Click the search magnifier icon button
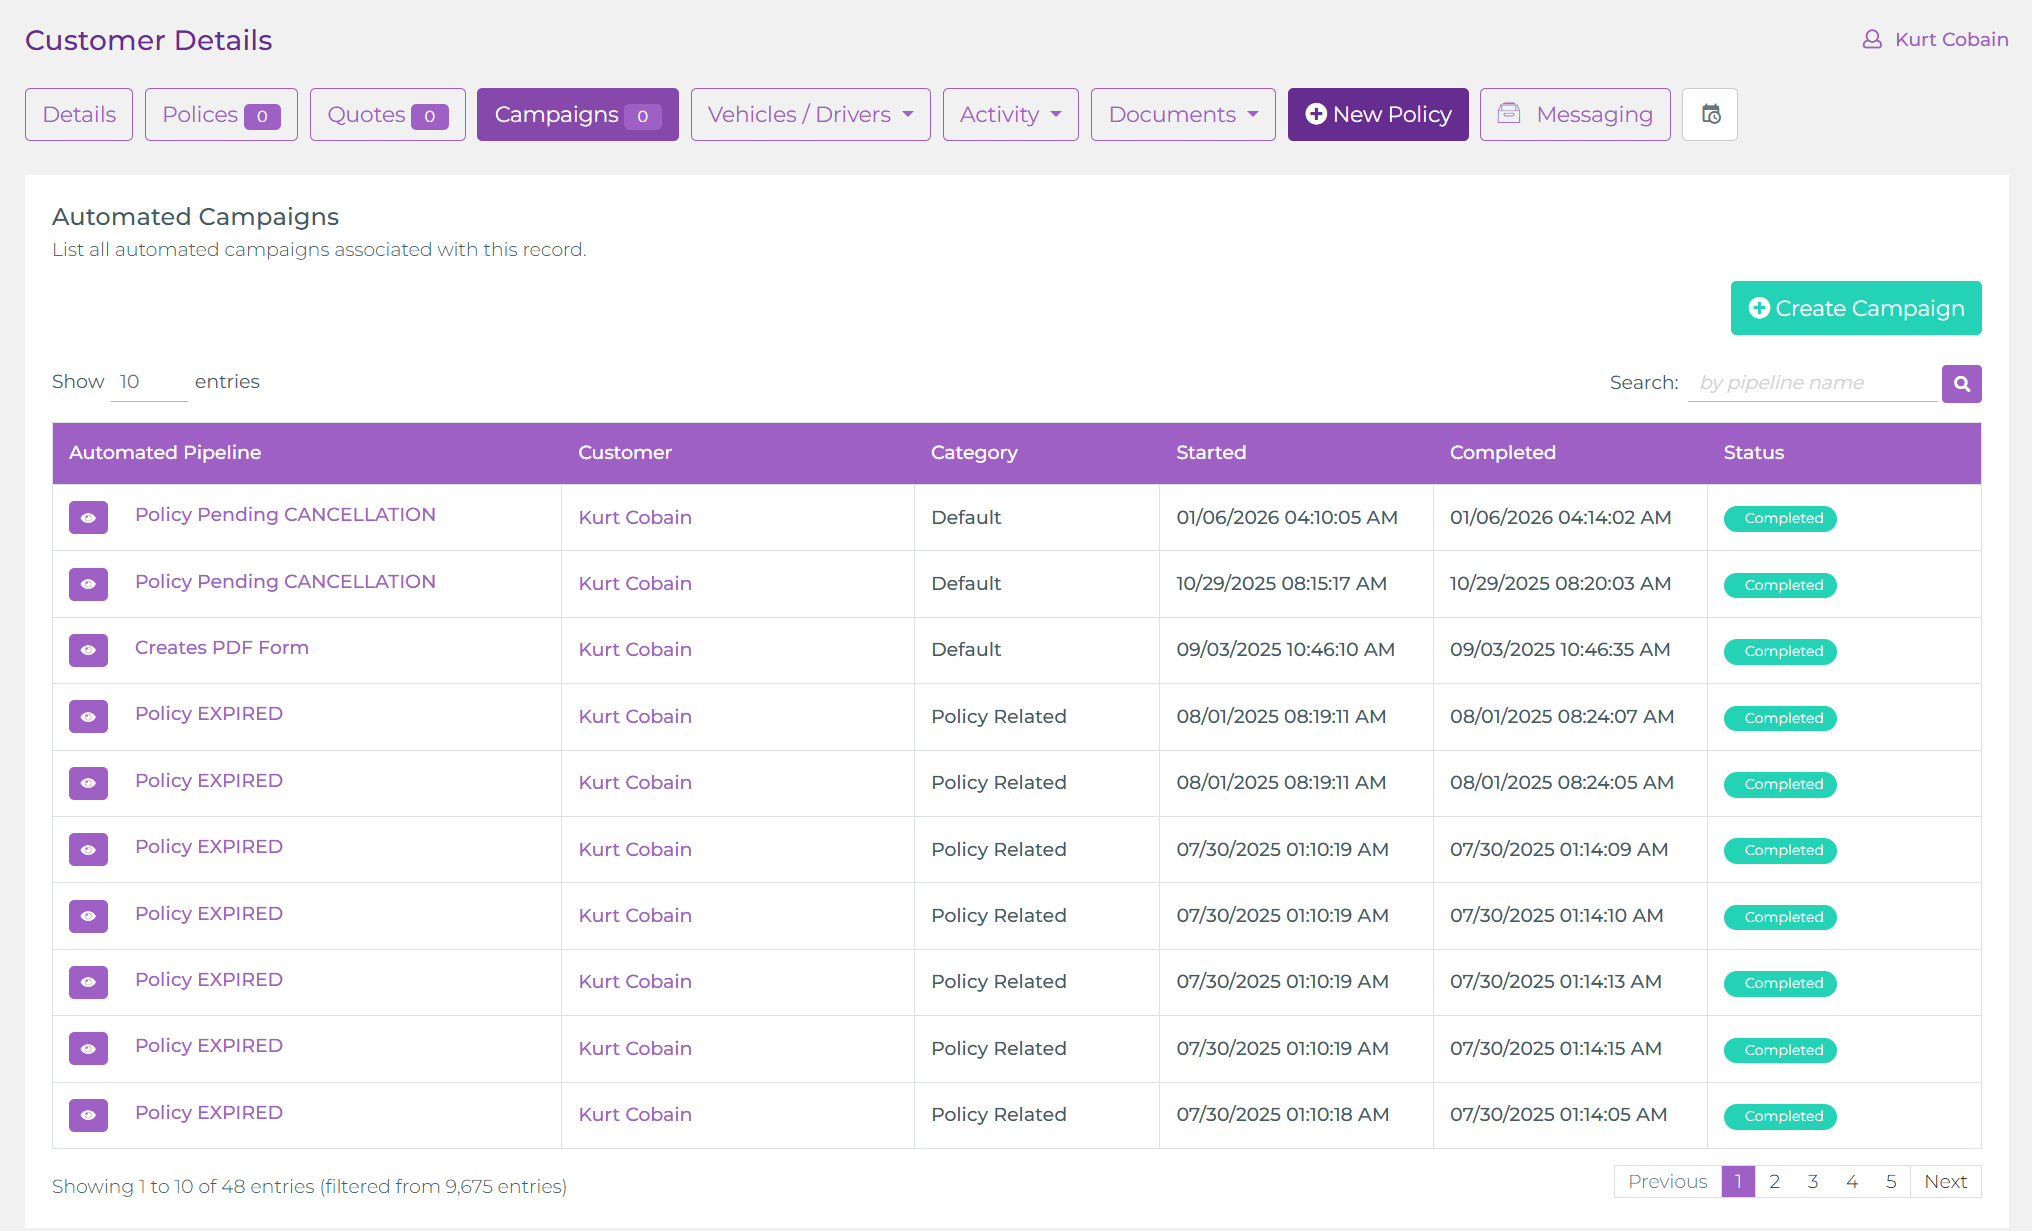This screenshot has width=2032, height=1231. click(1961, 384)
